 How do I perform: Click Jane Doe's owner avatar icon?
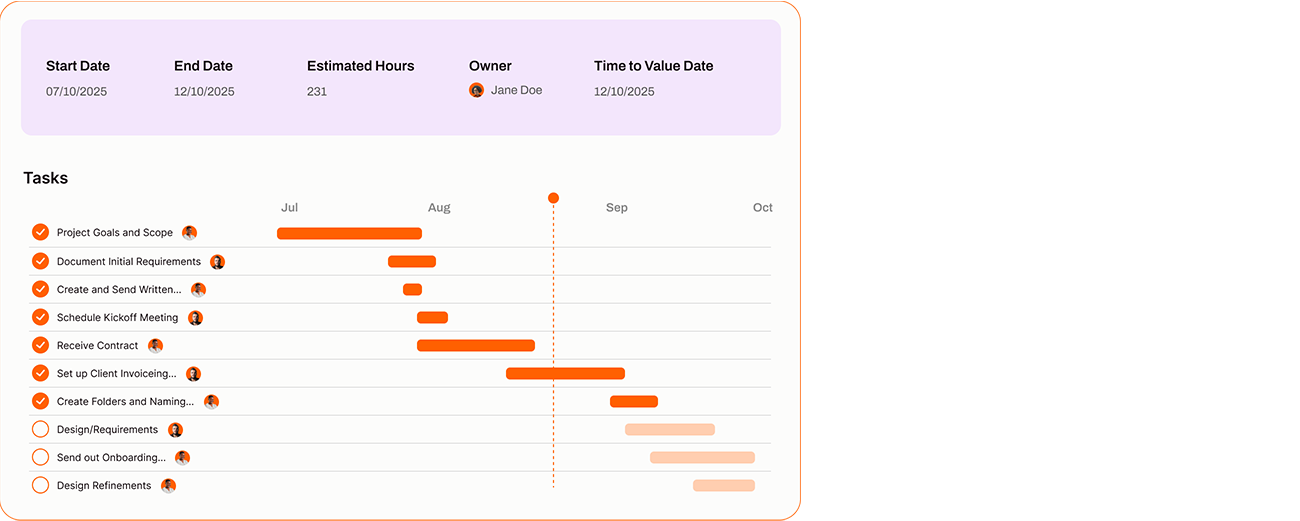pos(477,90)
